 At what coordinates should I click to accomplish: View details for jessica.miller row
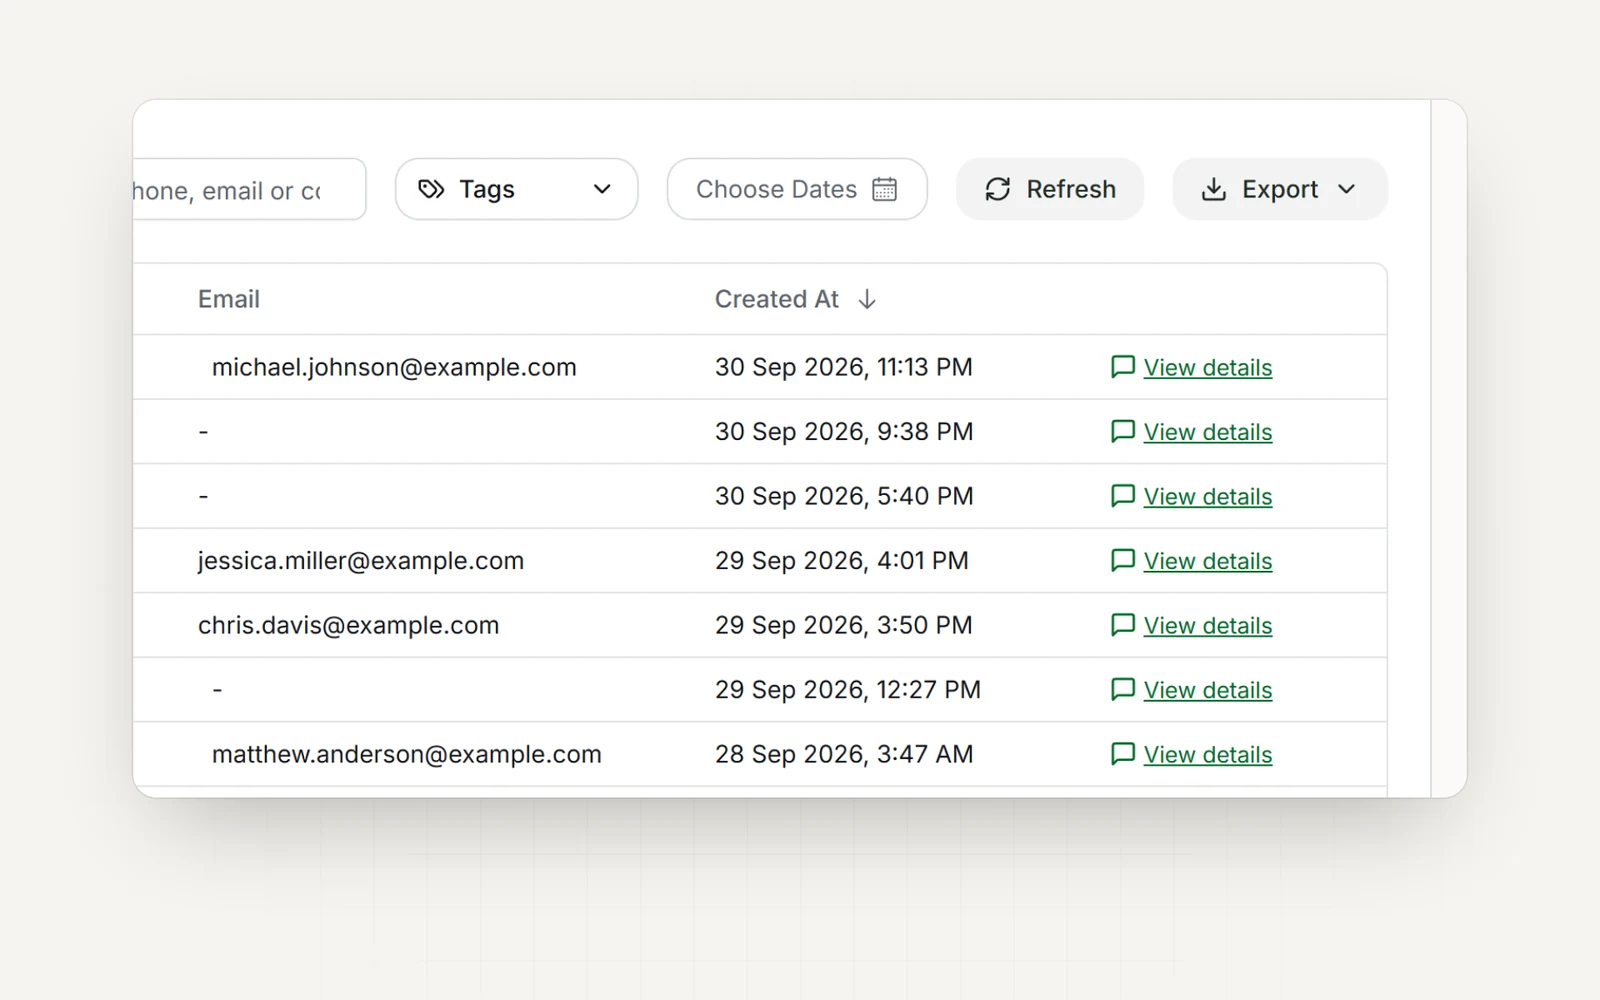[1208, 561]
